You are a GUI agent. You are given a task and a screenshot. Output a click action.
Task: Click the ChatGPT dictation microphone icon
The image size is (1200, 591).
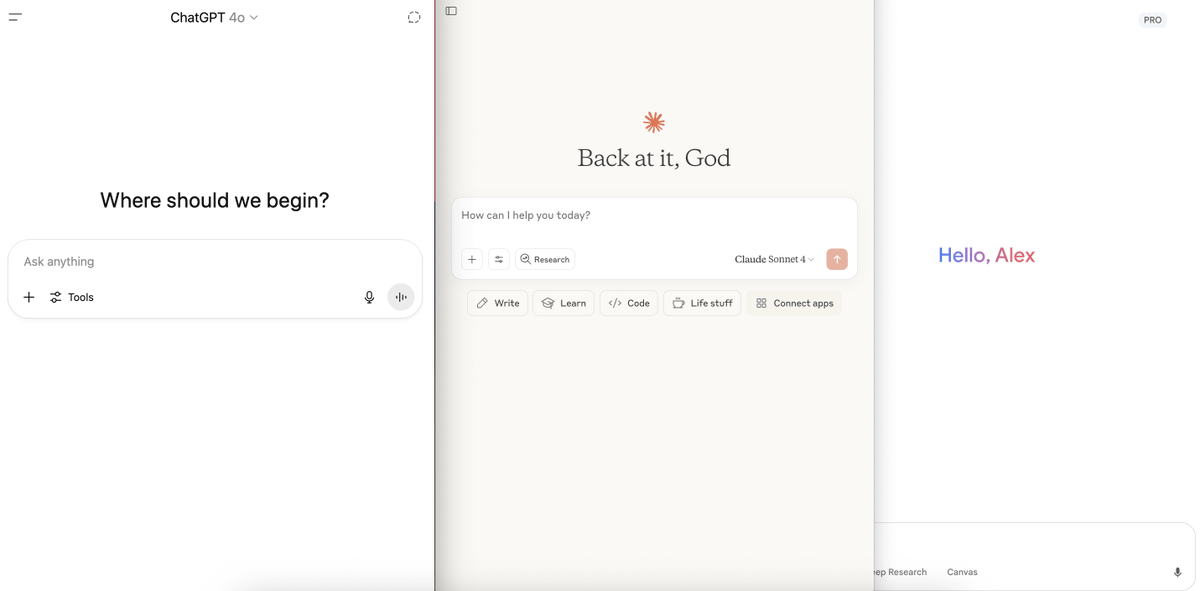click(369, 297)
